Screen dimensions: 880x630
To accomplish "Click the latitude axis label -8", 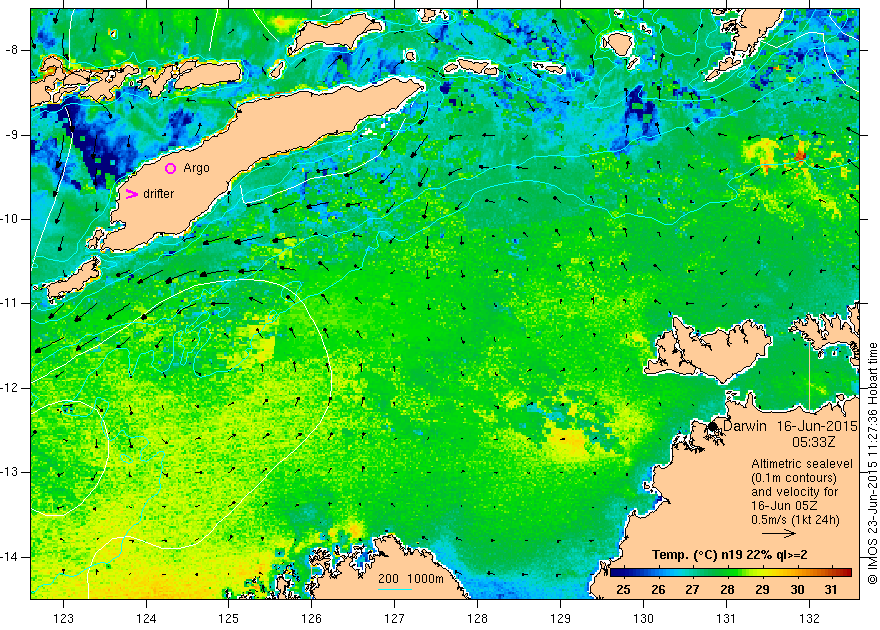I will tap(11, 50).
